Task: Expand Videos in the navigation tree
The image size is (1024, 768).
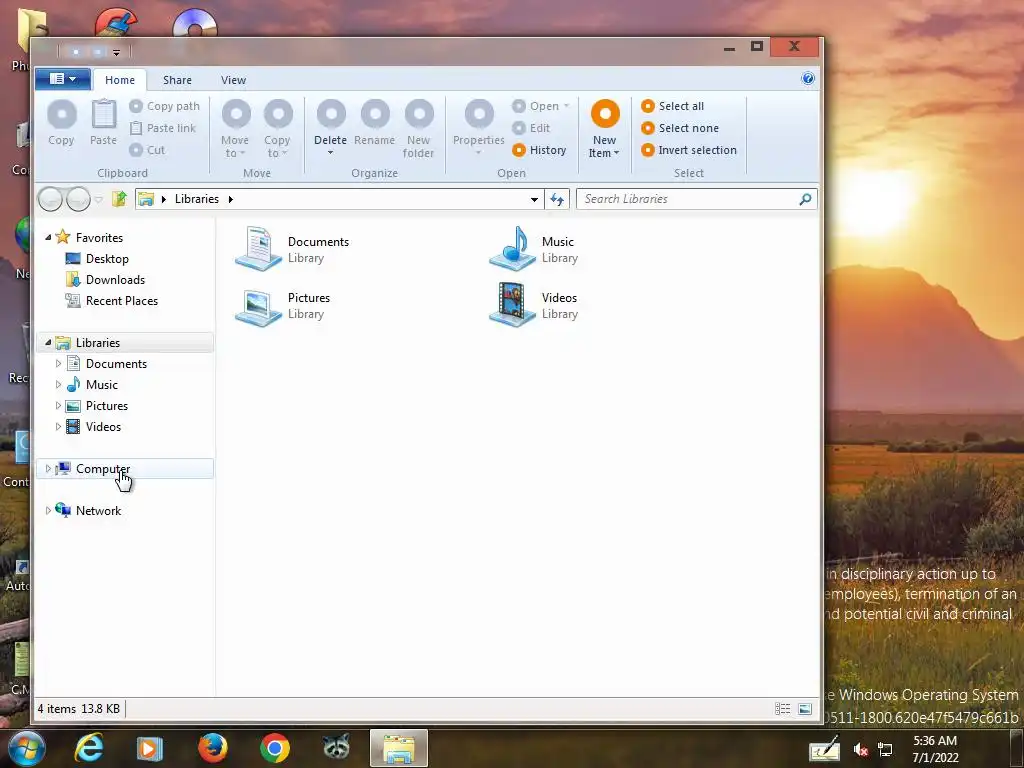Action: [x=58, y=426]
